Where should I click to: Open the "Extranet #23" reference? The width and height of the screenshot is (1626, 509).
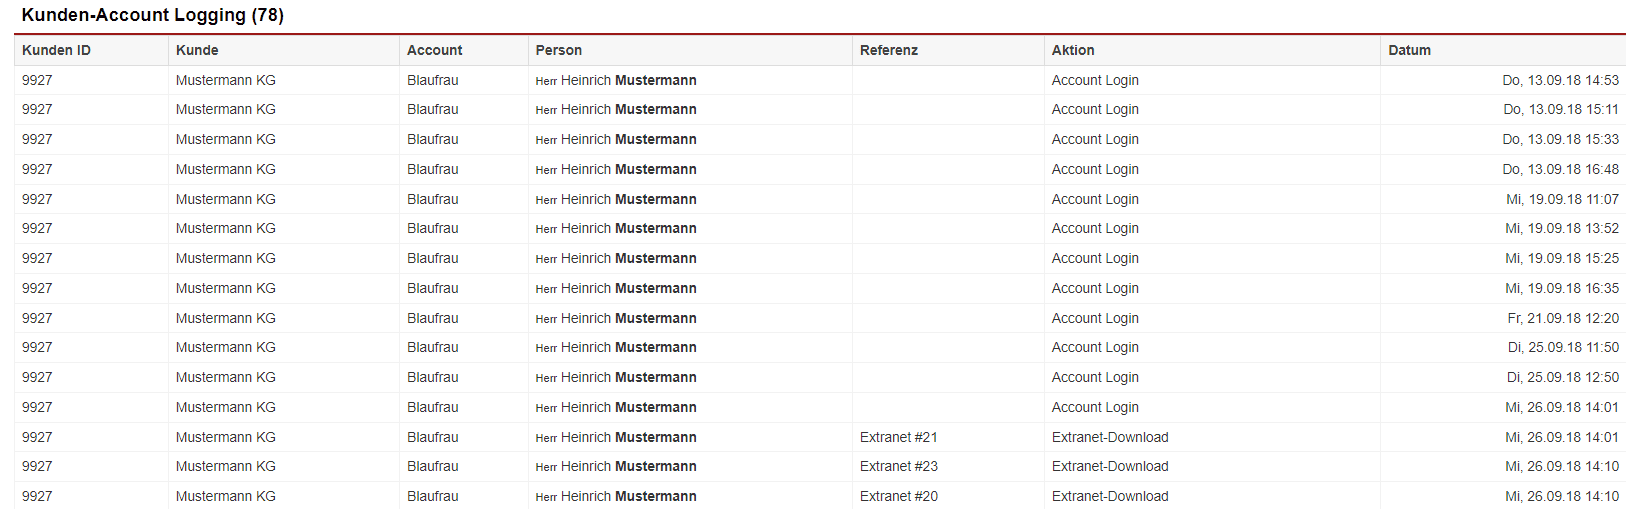click(x=898, y=466)
